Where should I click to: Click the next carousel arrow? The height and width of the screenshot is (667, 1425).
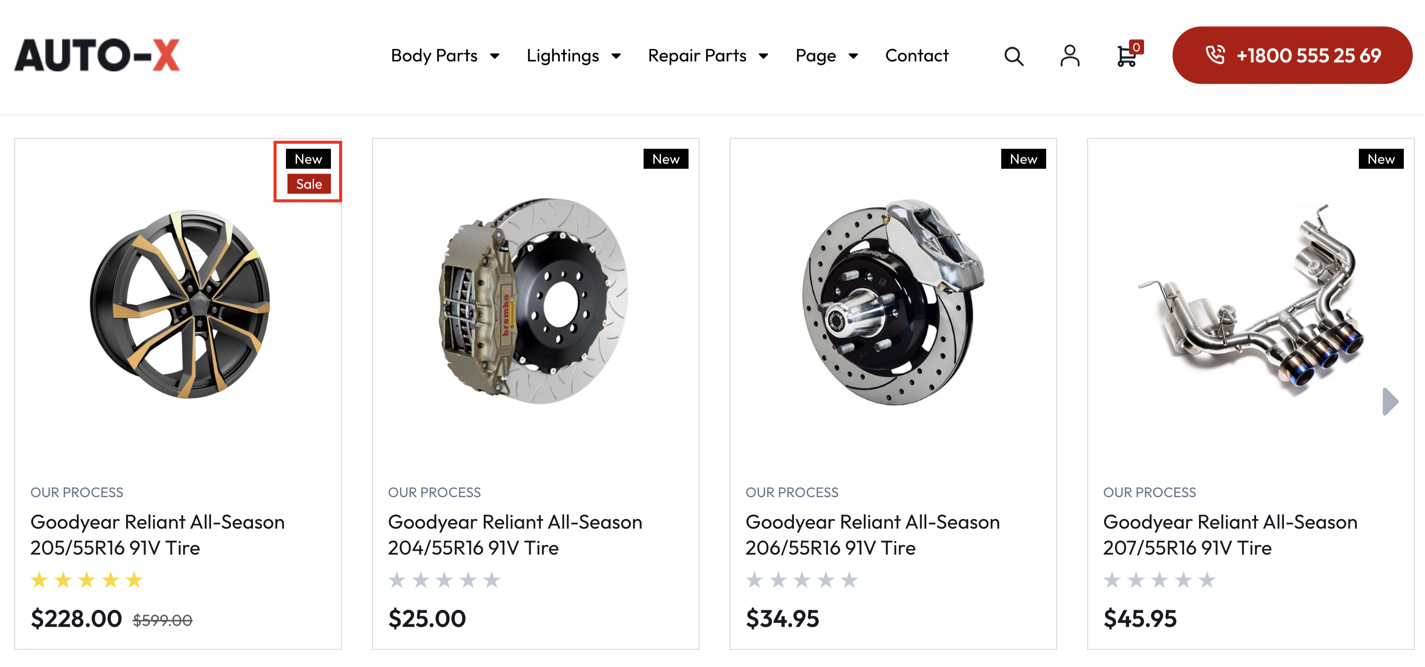1390,402
